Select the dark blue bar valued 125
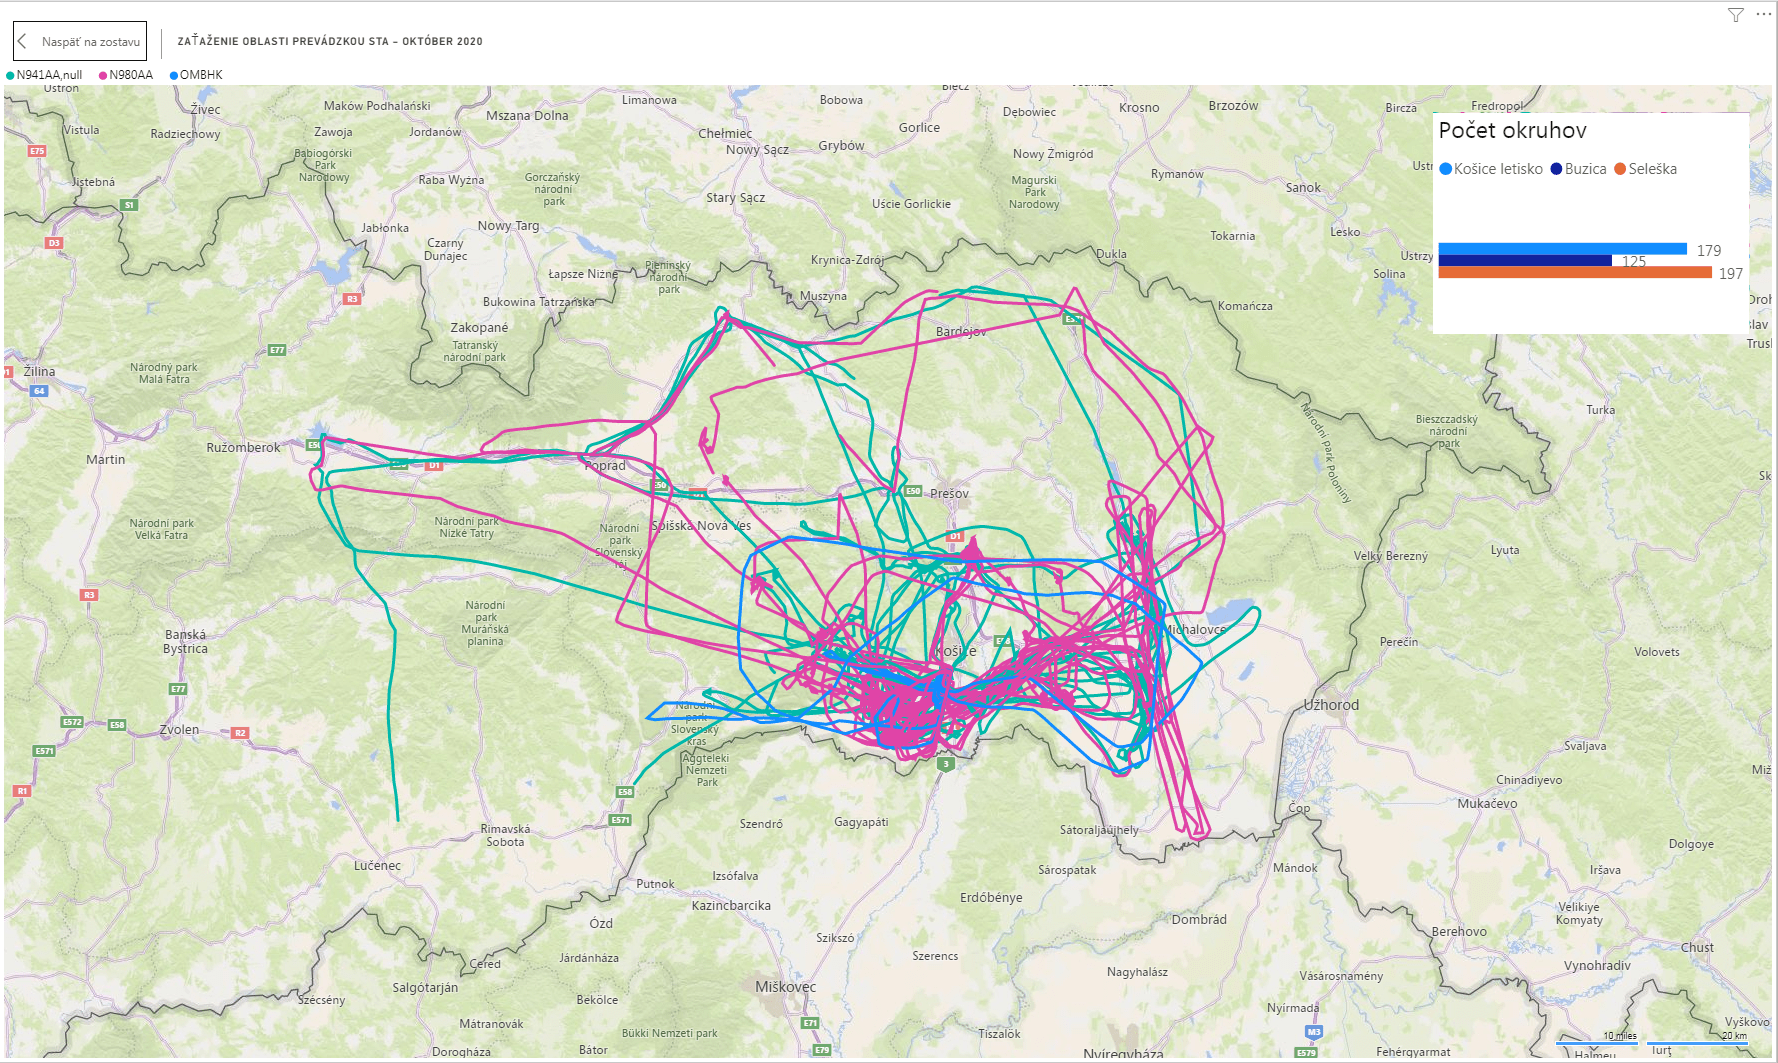 pyautogui.click(x=1524, y=260)
